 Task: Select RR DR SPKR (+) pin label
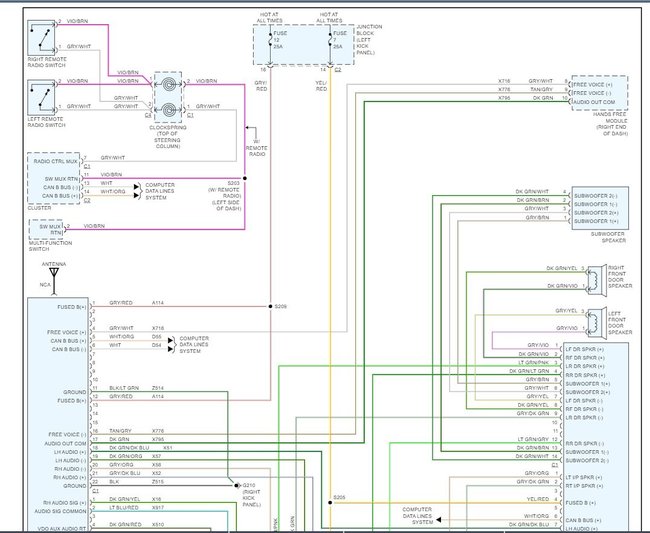[x=585, y=375]
